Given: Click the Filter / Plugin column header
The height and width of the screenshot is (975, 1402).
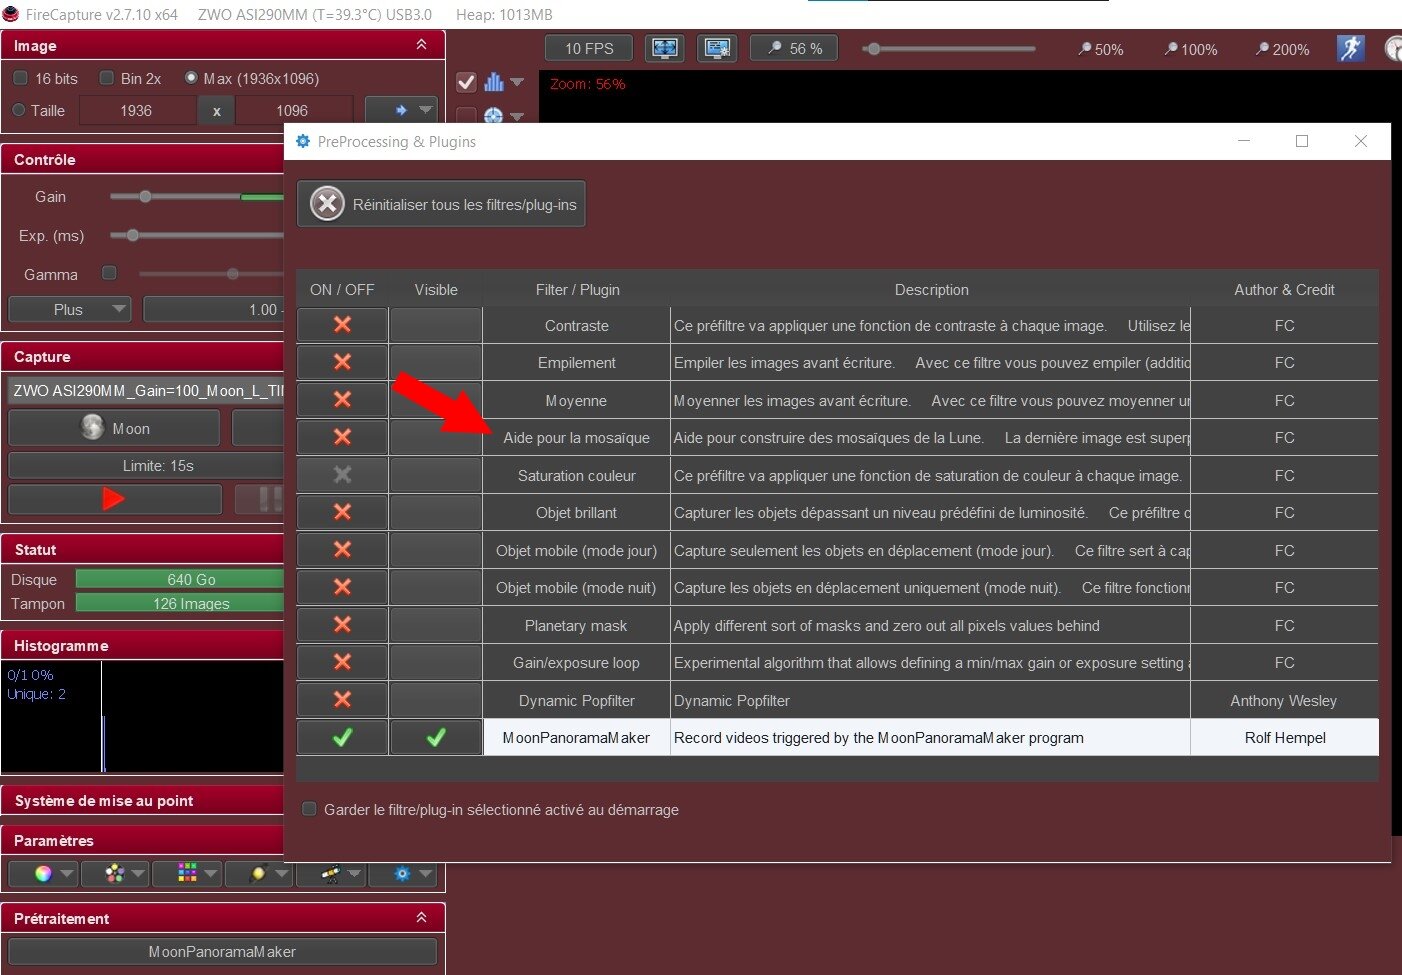Looking at the screenshot, I should 577,289.
